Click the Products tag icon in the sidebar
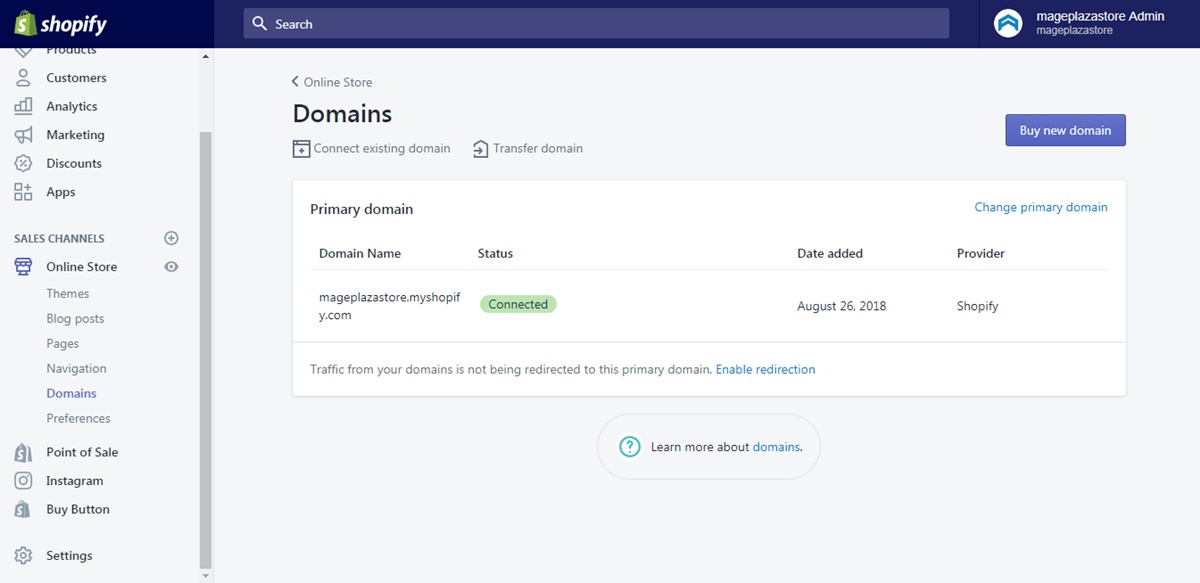Screen dimensions: 1200x583 click(23, 51)
